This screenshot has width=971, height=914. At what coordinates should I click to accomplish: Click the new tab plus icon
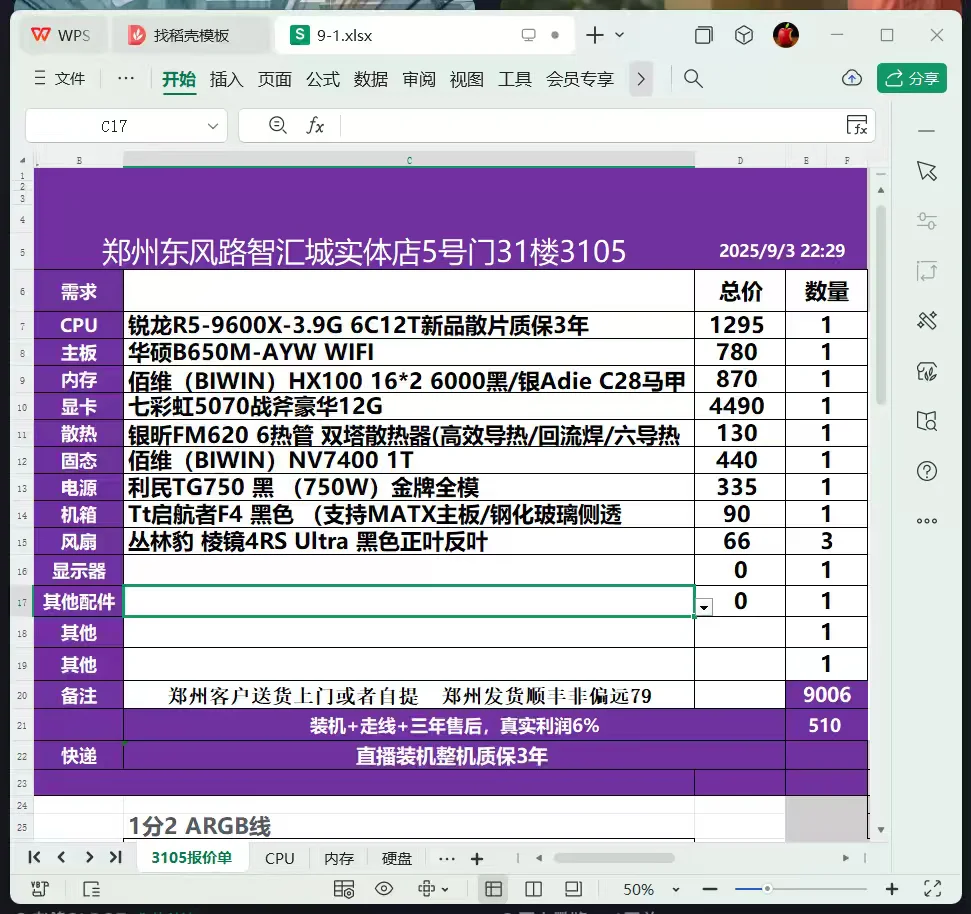point(594,35)
